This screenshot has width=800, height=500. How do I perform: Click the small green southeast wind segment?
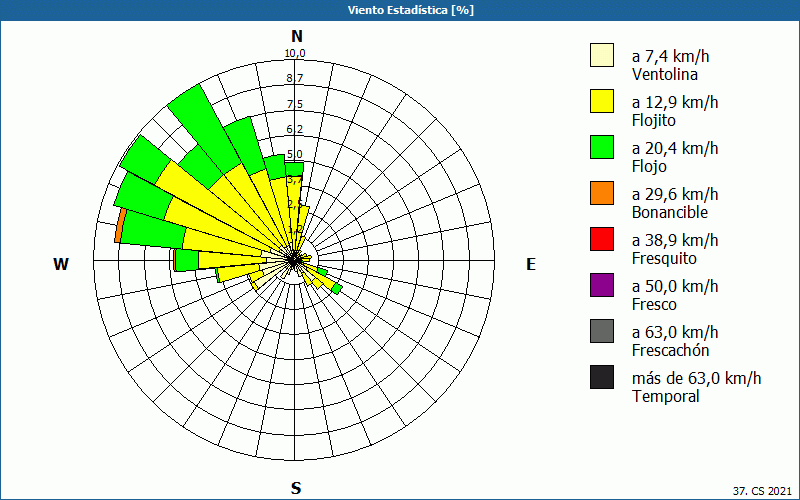point(337,289)
